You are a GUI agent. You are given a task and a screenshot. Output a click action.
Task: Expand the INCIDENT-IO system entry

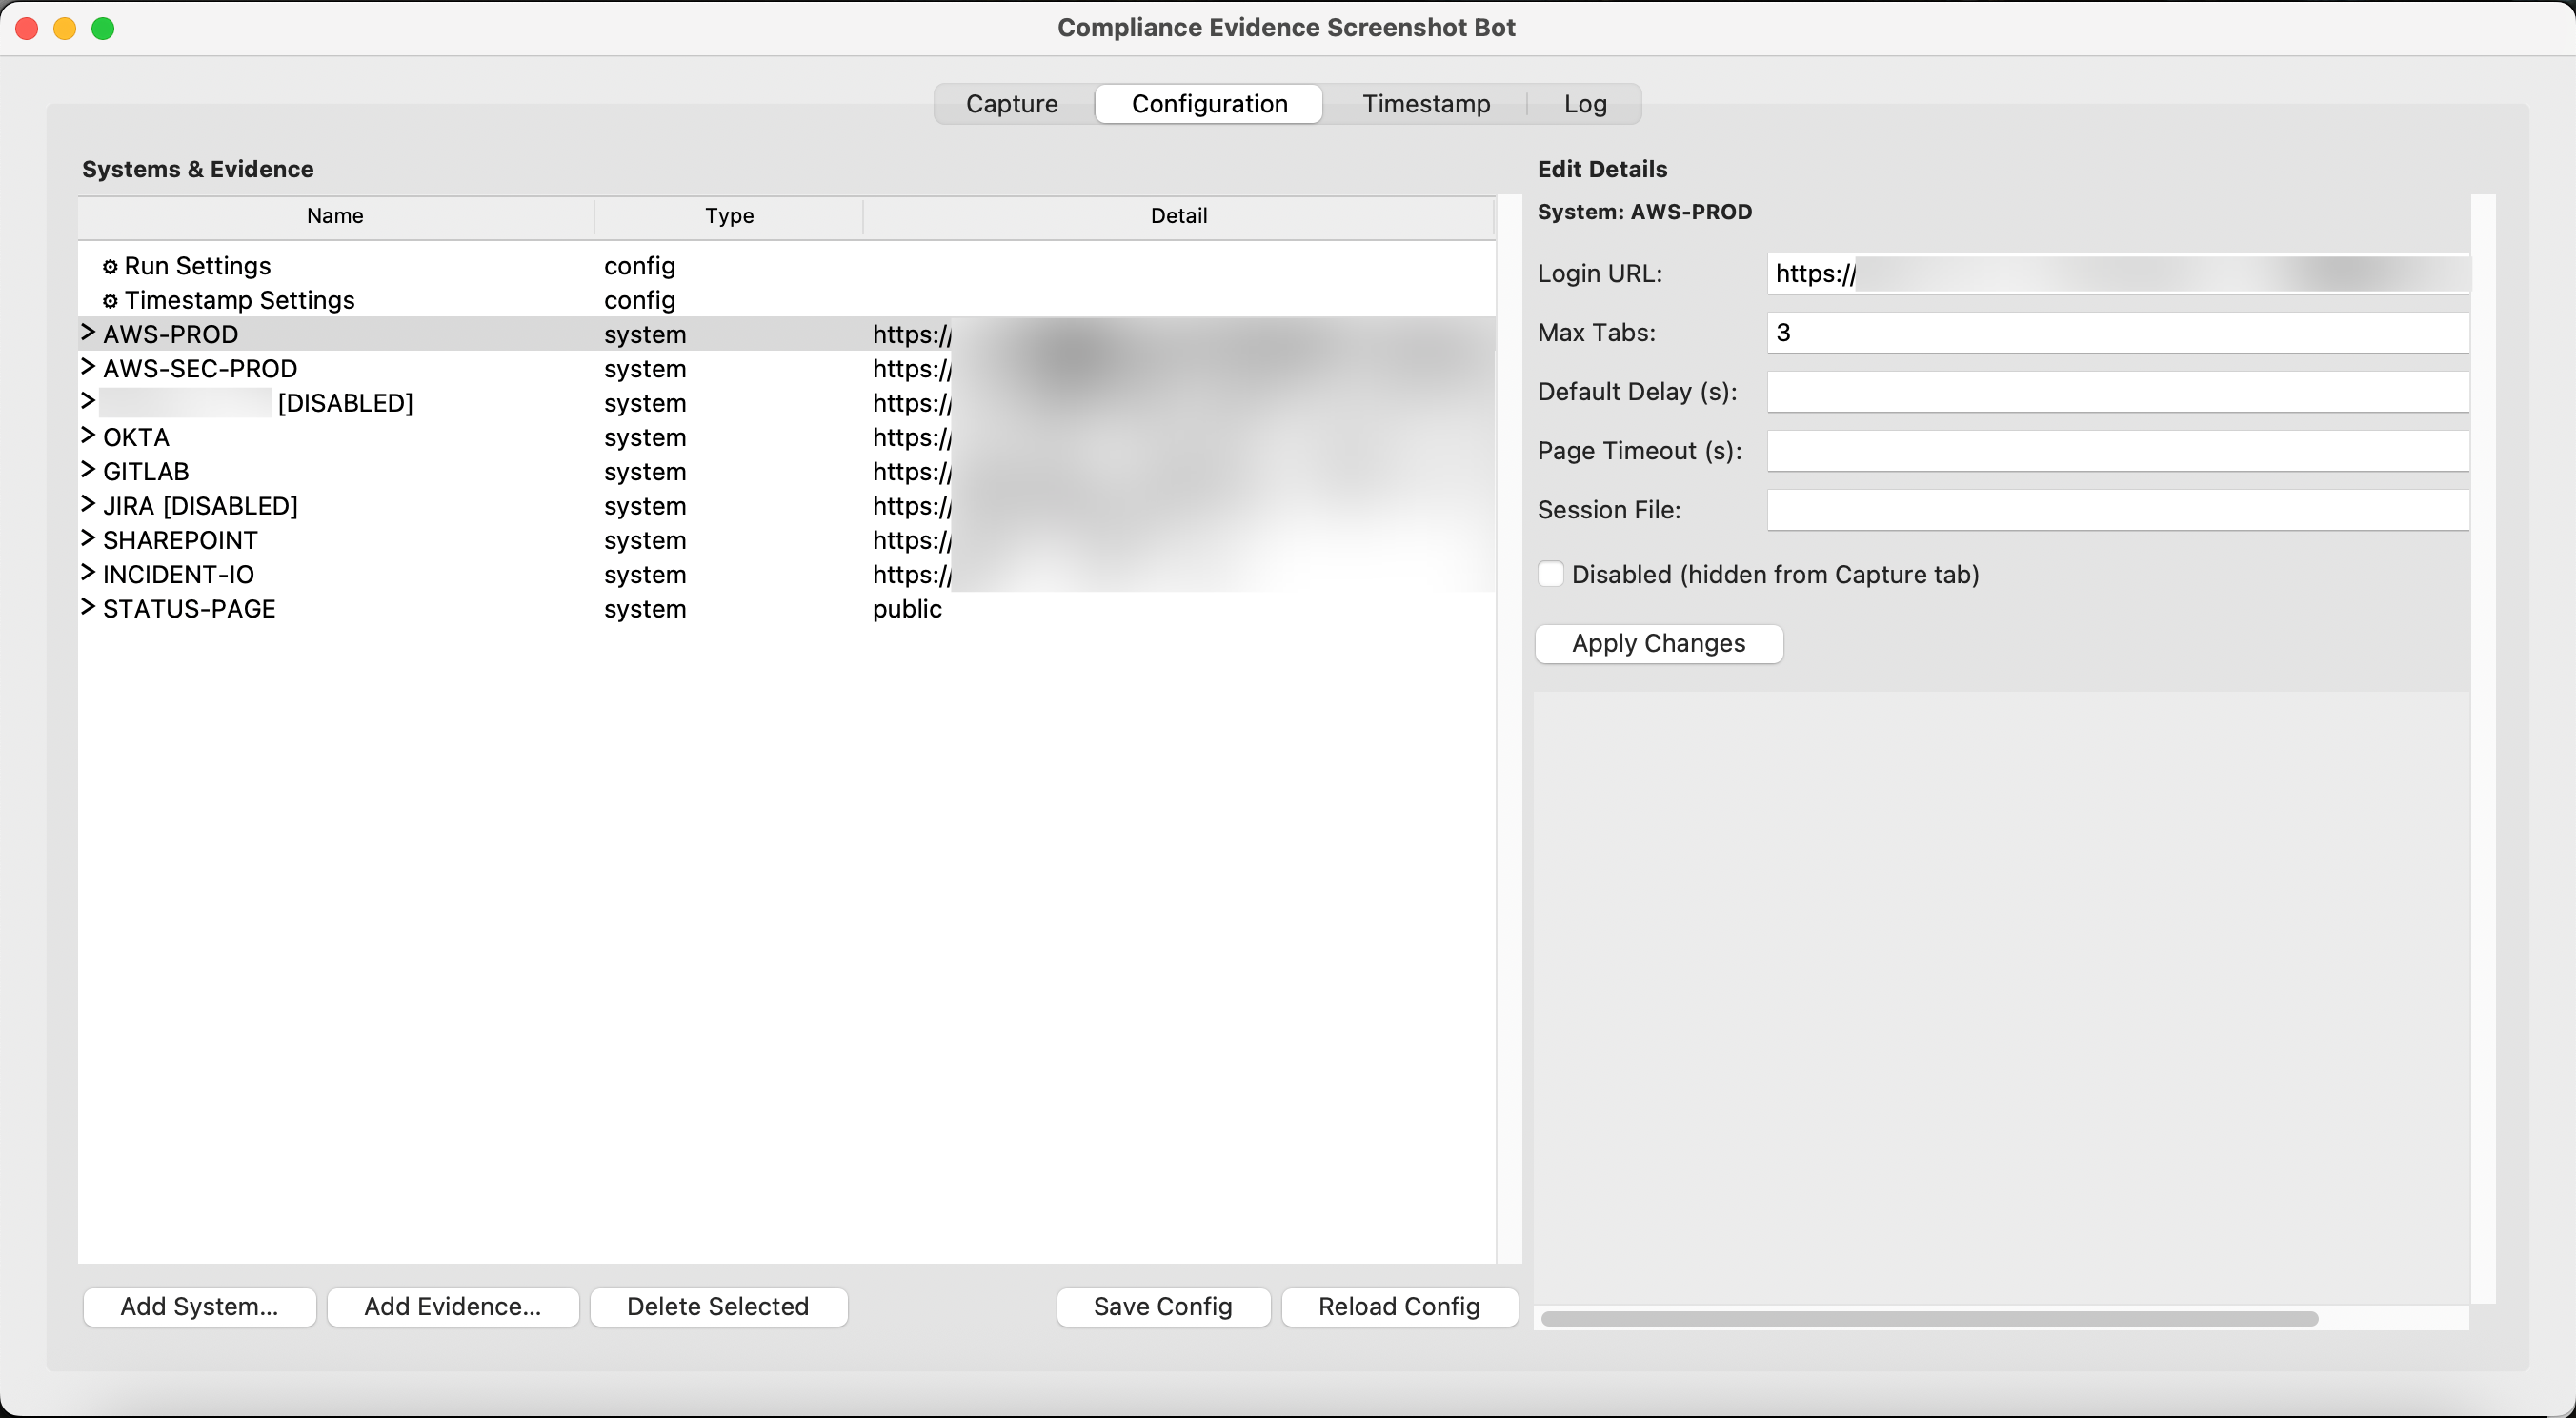(x=87, y=573)
